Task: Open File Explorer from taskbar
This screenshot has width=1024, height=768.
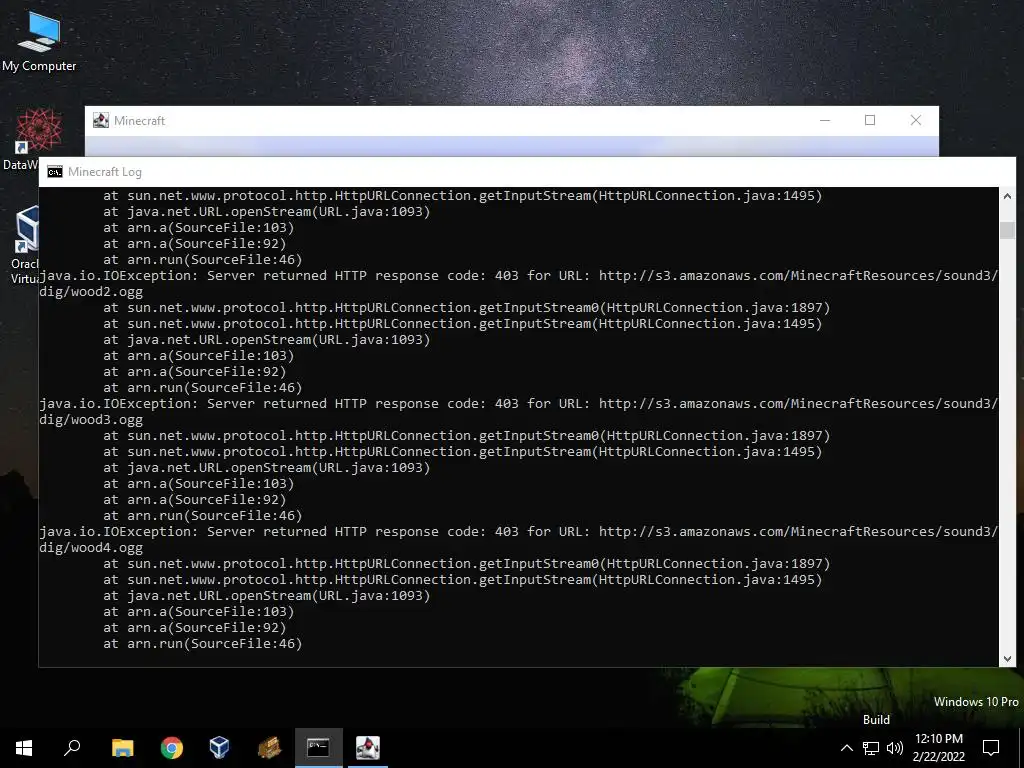Action: click(122, 748)
